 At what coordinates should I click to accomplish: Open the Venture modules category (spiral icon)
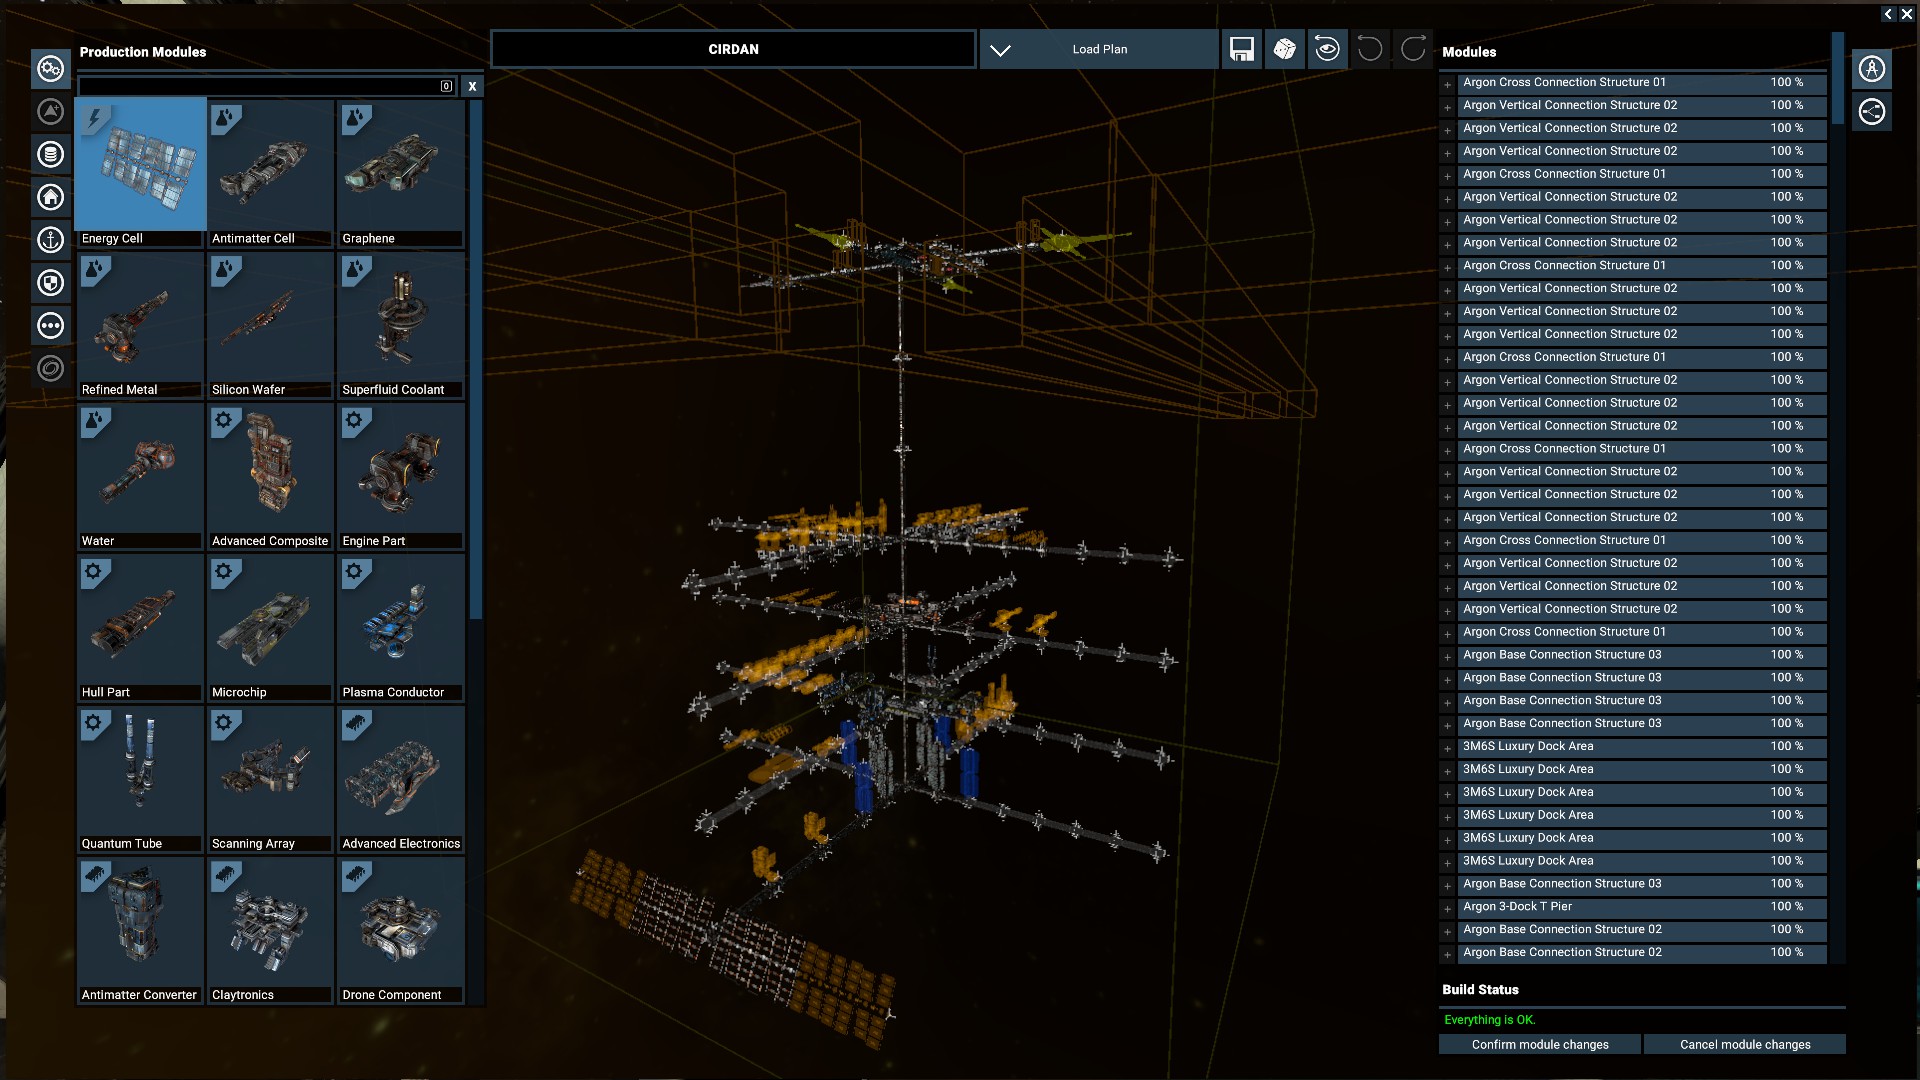coord(51,369)
